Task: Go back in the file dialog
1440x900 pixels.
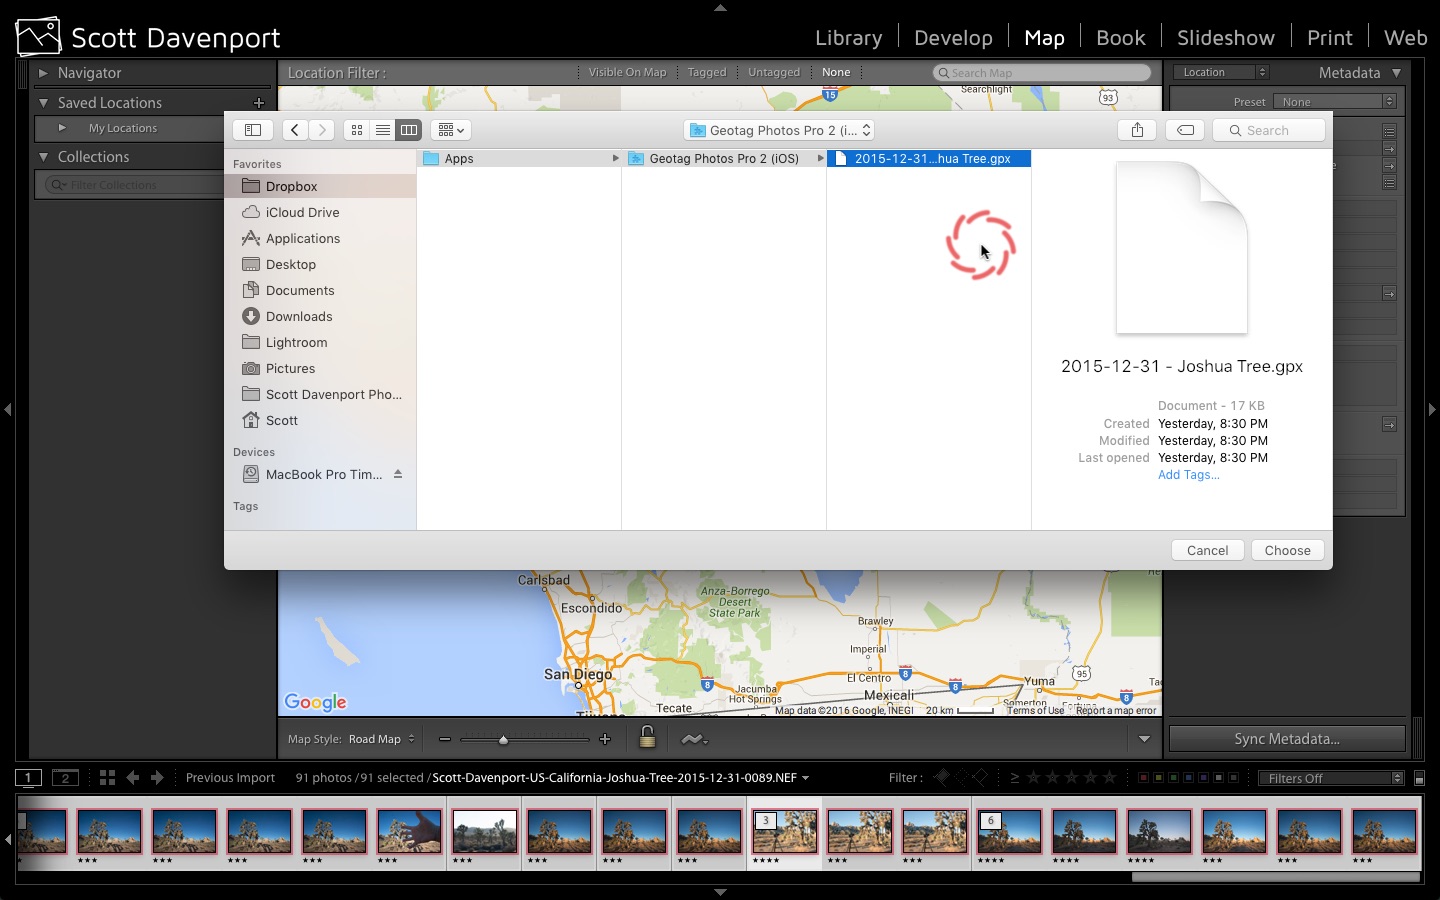Action: [x=294, y=130]
